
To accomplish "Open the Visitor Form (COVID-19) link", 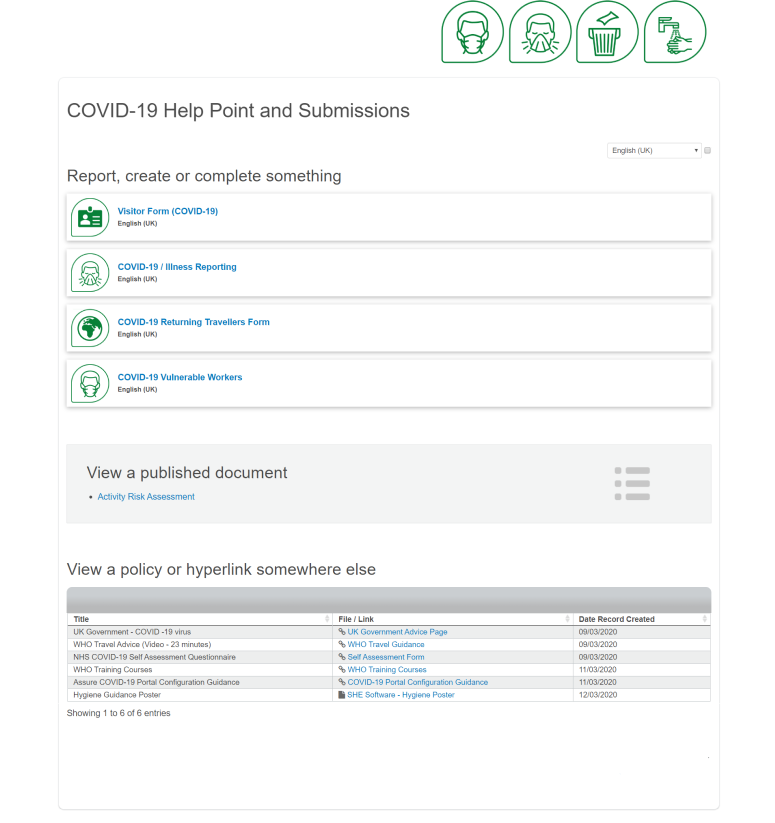I will click(167, 211).
